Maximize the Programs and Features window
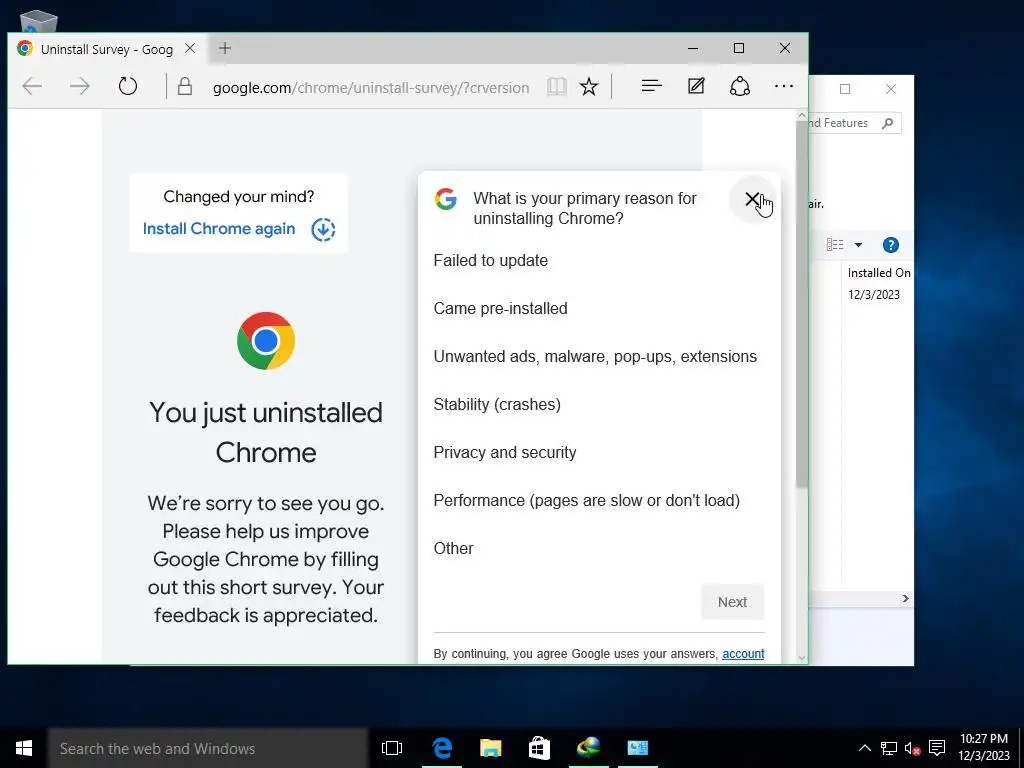Image resolution: width=1024 pixels, height=768 pixels. pos(845,89)
